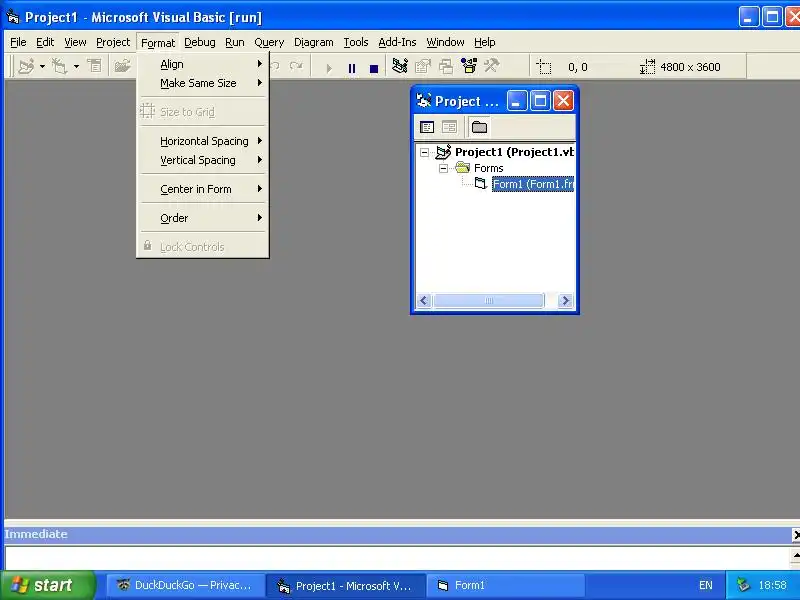Open the File menu
Viewport: 800px width, 600px height.
[18, 42]
